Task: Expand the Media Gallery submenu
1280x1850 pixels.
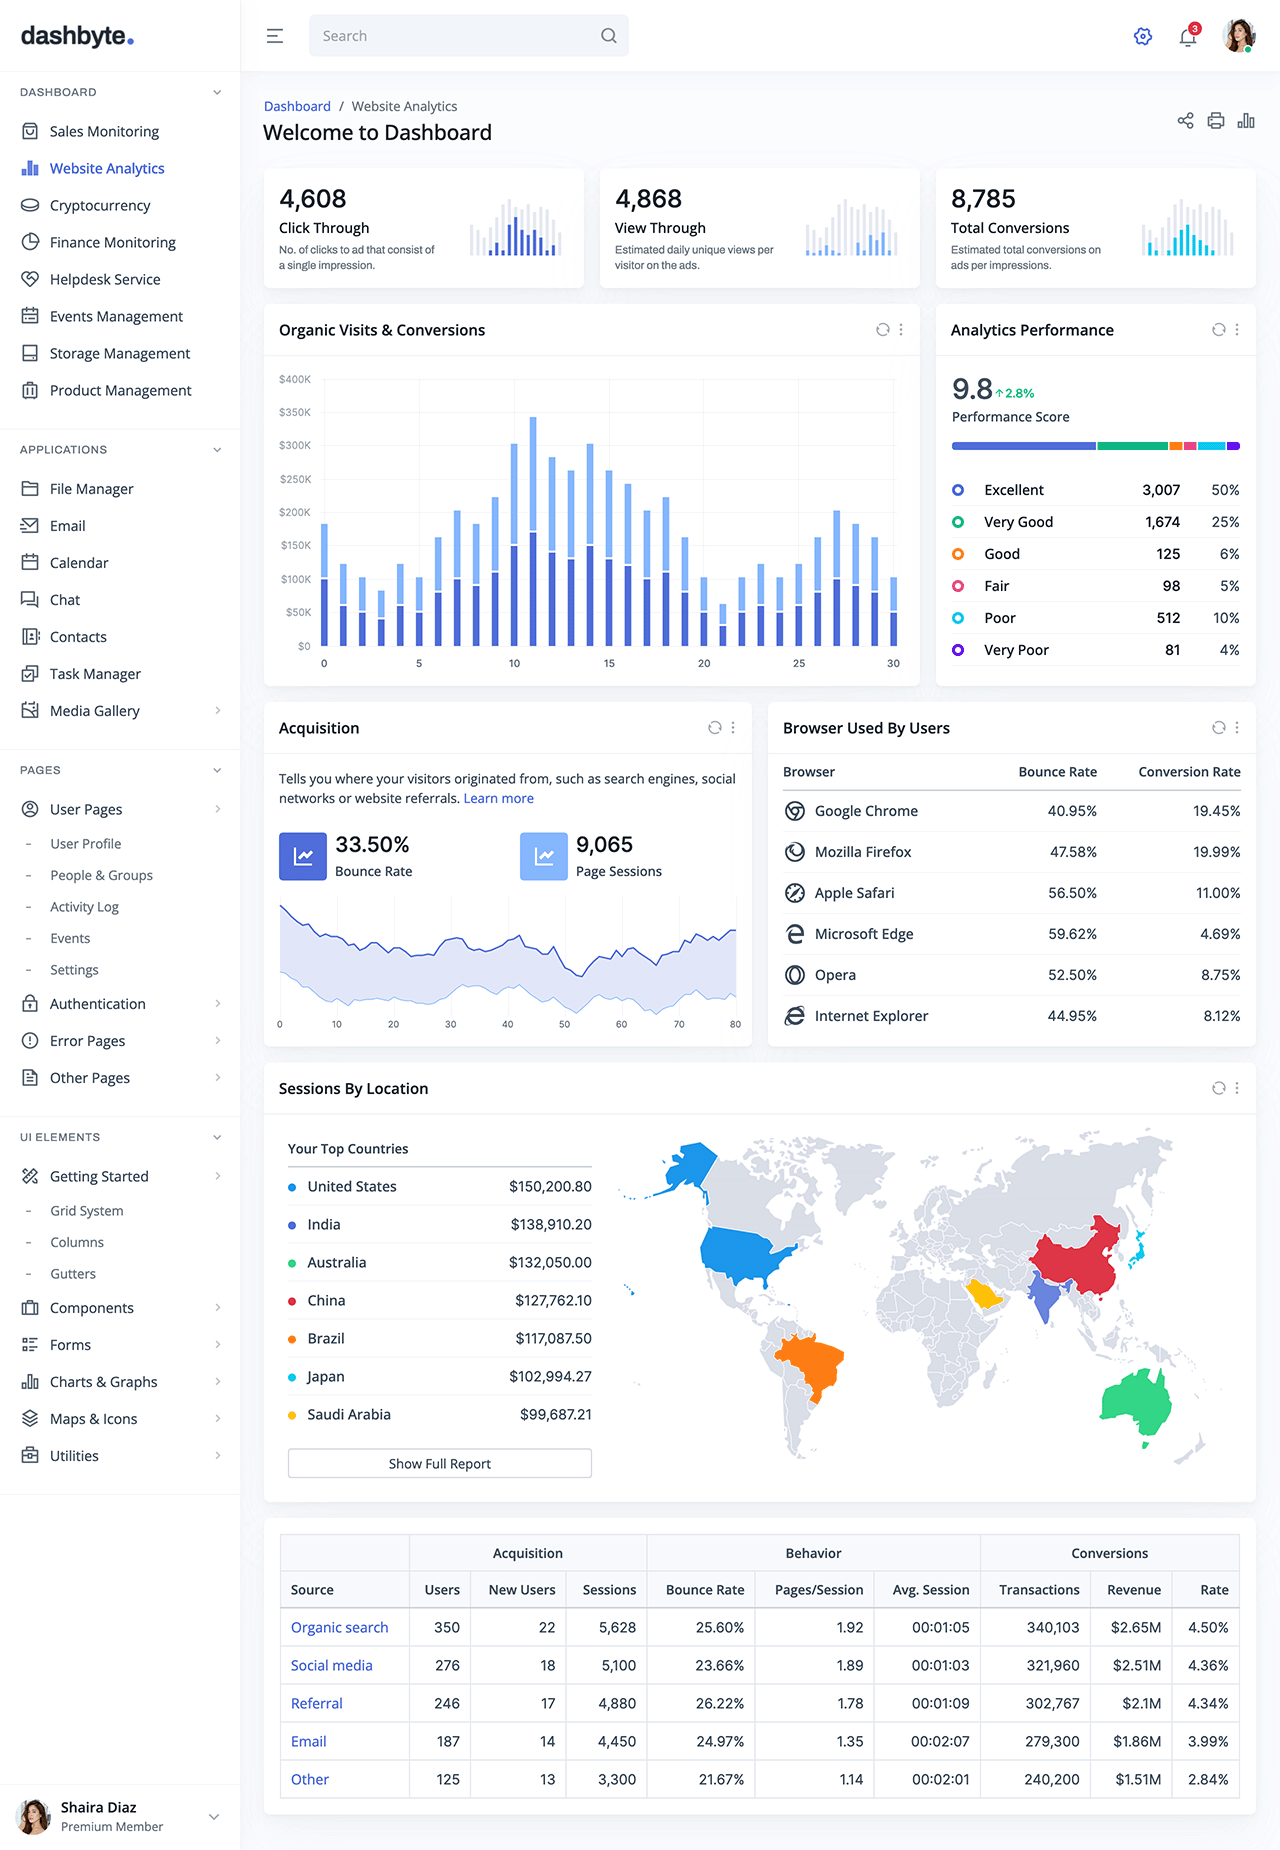Action: pyautogui.click(x=217, y=711)
